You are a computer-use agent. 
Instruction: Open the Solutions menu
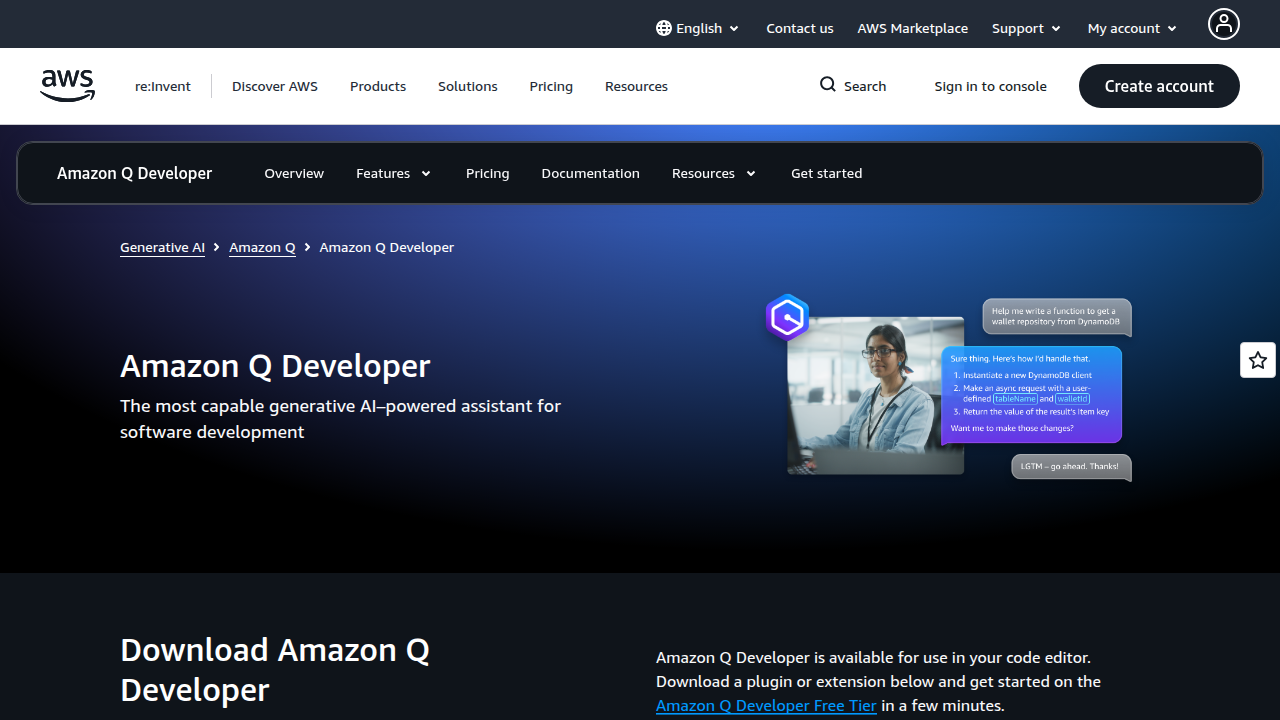click(468, 86)
